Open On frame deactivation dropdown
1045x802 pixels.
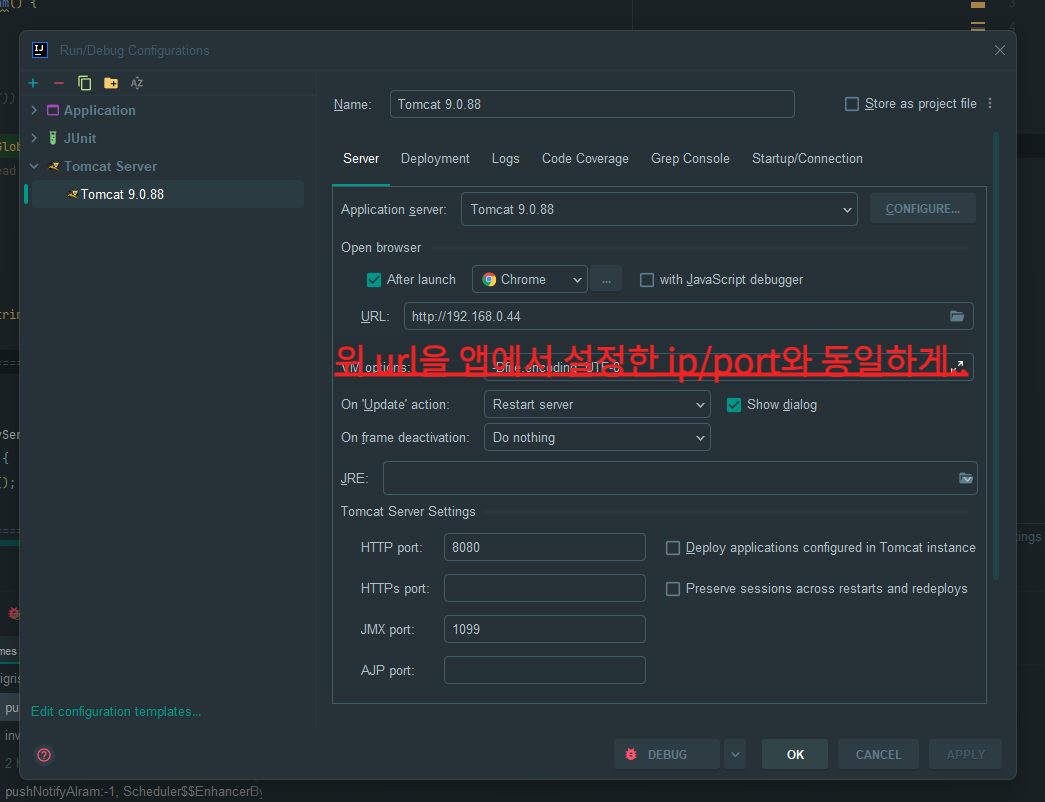(597, 437)
